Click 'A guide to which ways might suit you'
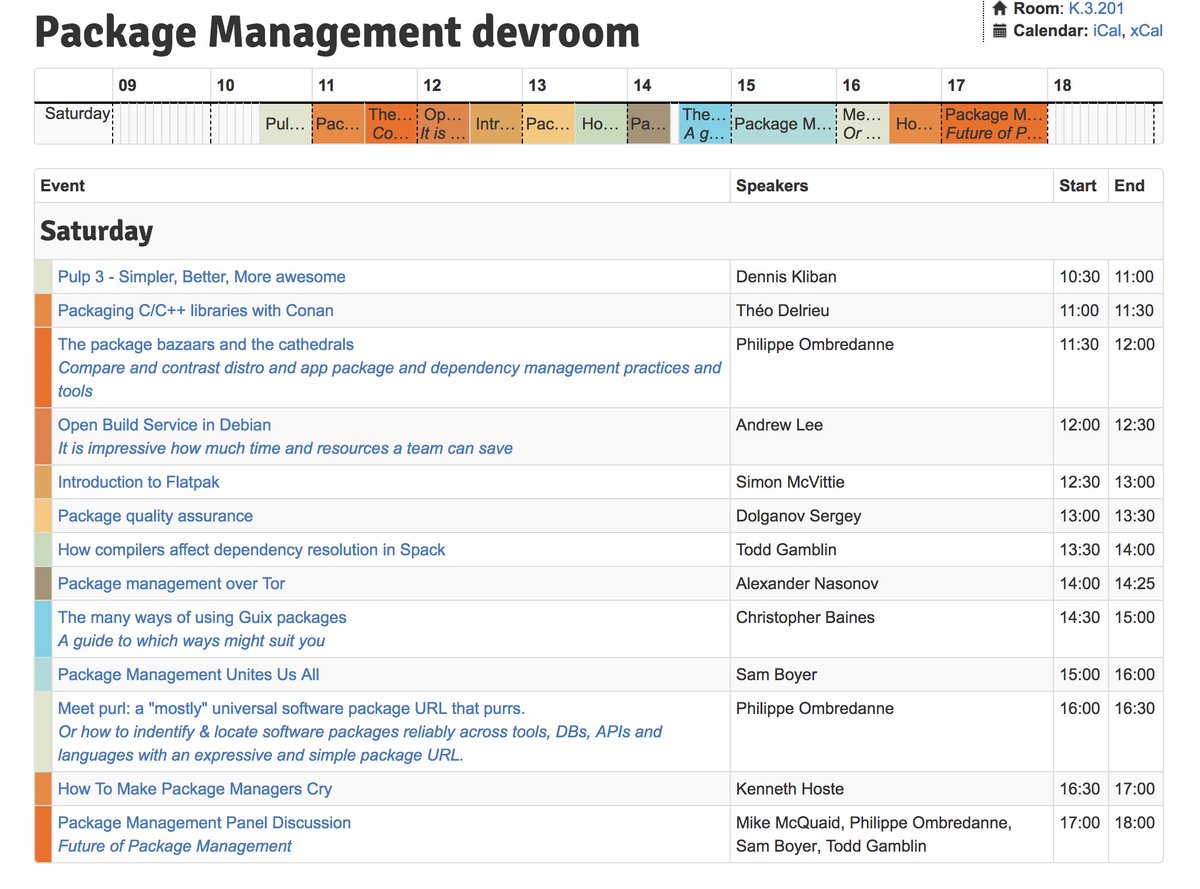 (x=191, y=641)
